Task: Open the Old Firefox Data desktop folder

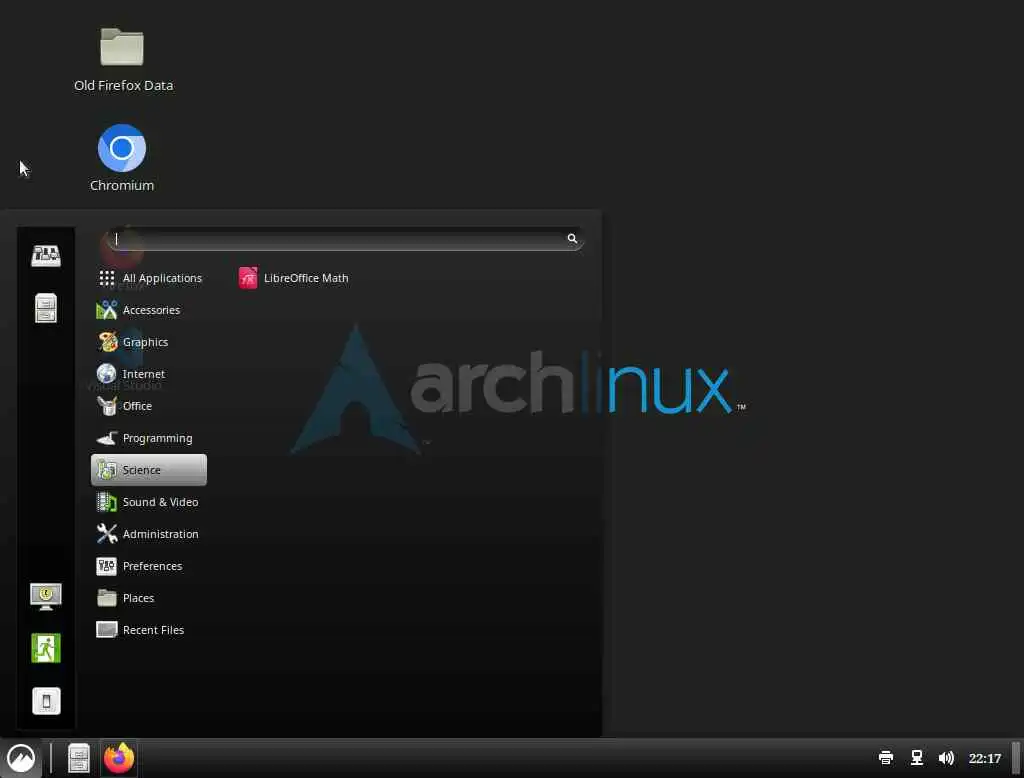Action: 122,60
